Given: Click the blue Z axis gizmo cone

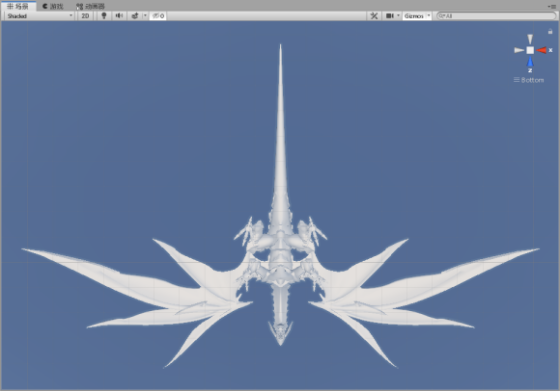Looking at the screenshot, I should click(x=530, y=61).
